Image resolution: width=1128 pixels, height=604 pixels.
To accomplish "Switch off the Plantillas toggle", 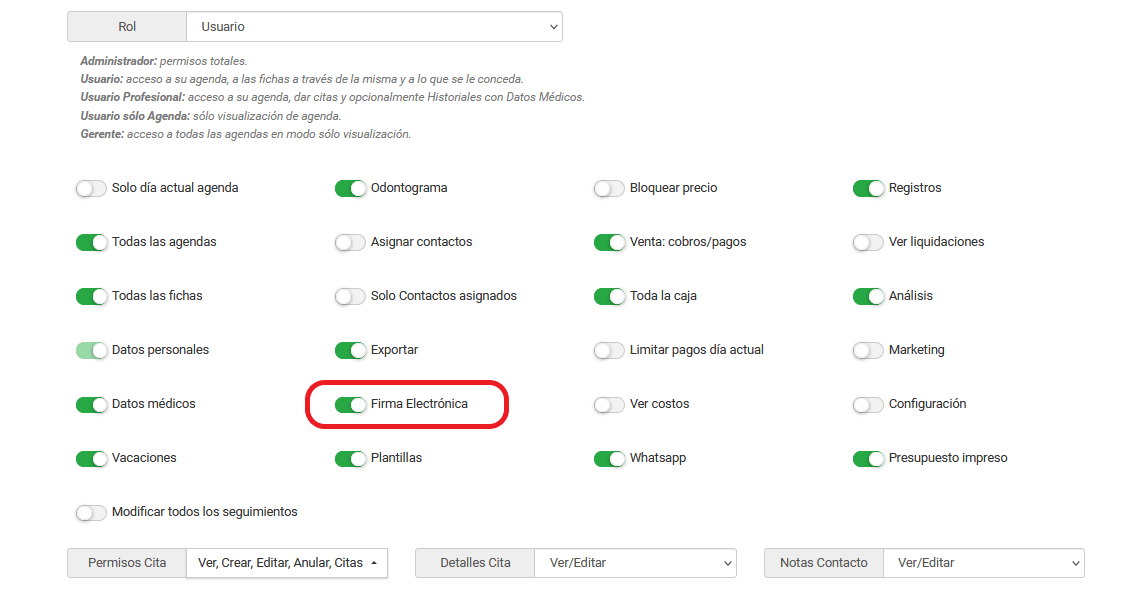I will (x=350, y=459).
